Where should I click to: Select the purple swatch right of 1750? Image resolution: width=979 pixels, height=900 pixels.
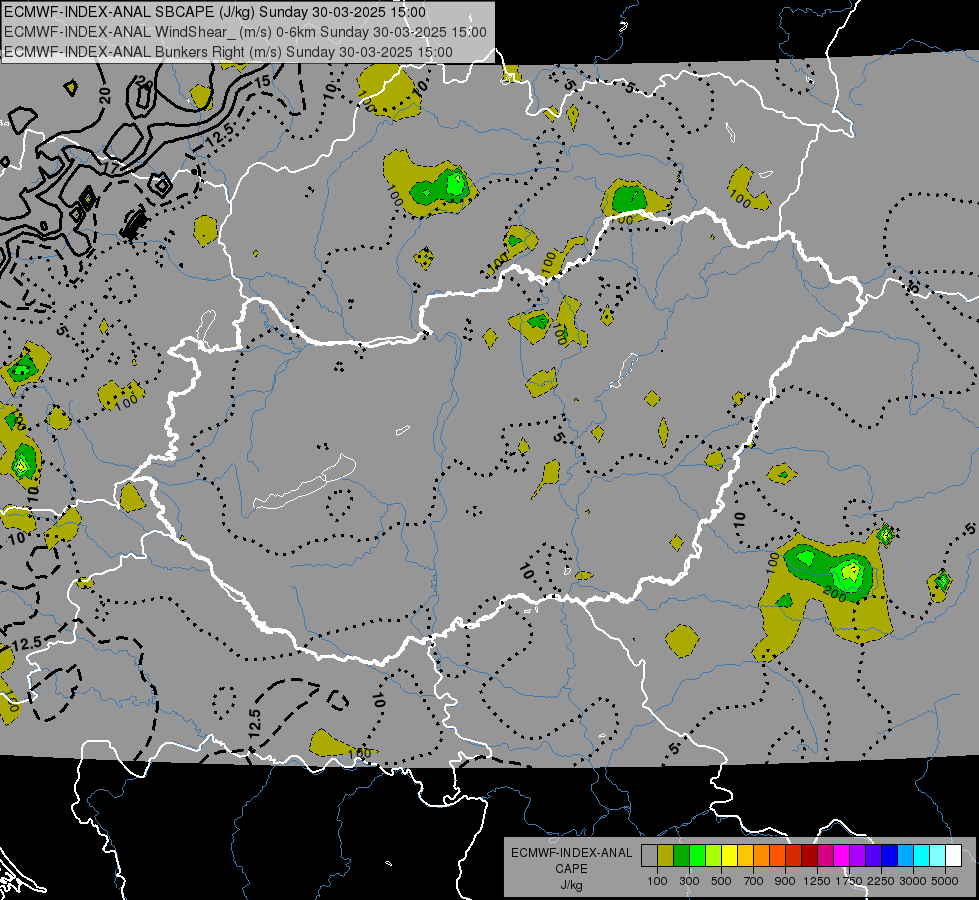[858, 855]
